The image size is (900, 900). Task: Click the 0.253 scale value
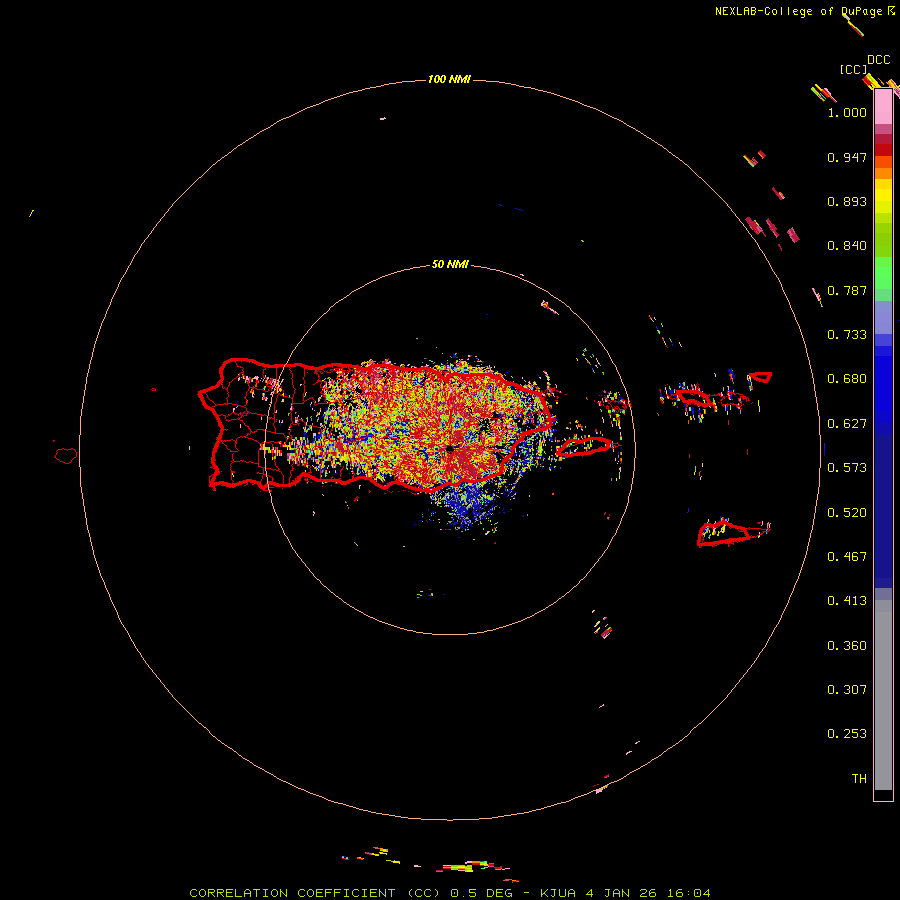point(847,734)
